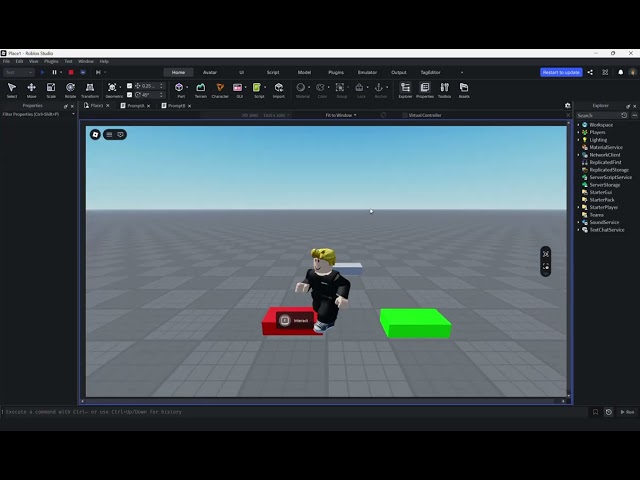Switch to the Model ribbon tab
Screen dimensions: 640x480
click(304, 72)
